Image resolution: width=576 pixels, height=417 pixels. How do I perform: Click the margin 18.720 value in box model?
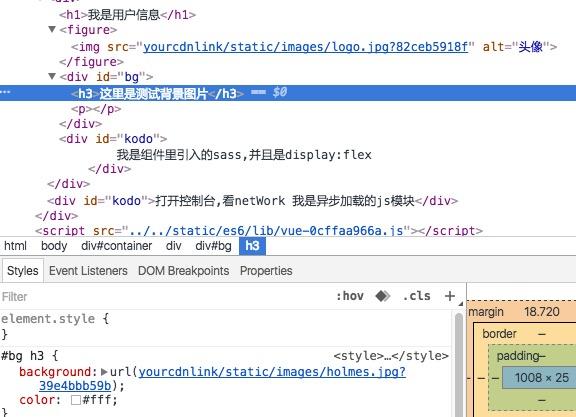(542, 312)
